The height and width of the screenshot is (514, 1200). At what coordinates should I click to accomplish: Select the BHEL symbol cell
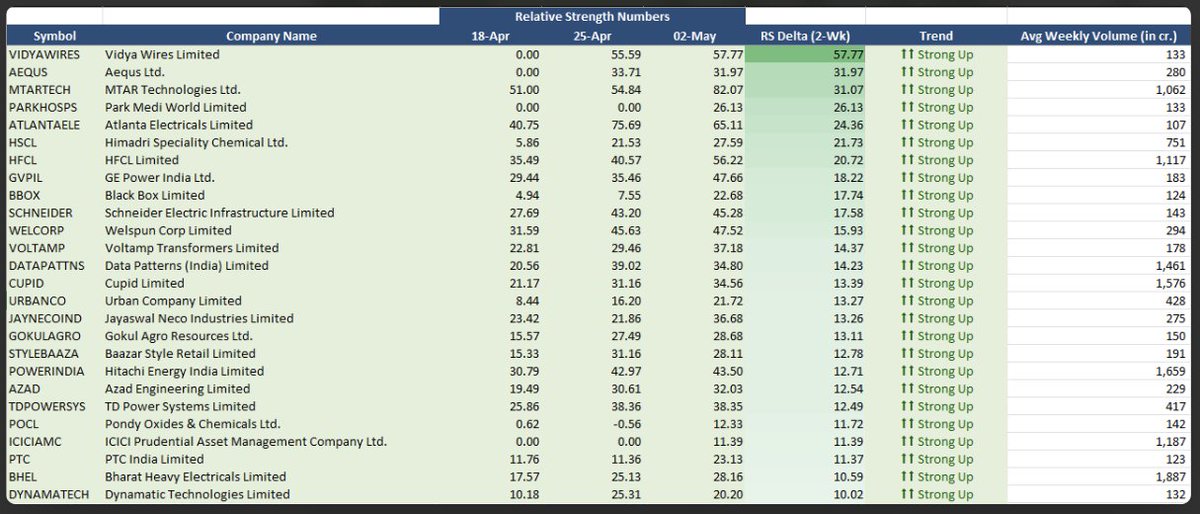(x=22, y=477)
